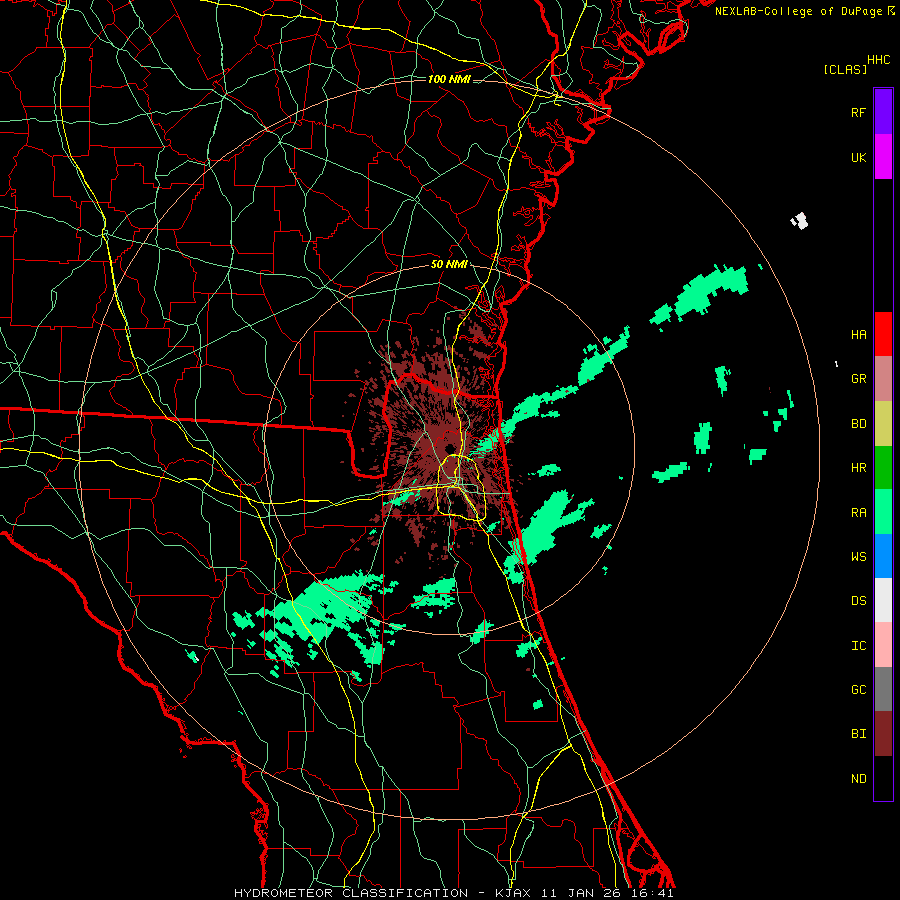Click the 'KJAX' station identifier in caption
The height and width of the screenshot is (900, 900).
pyautogui.click(x=513, y=893)
